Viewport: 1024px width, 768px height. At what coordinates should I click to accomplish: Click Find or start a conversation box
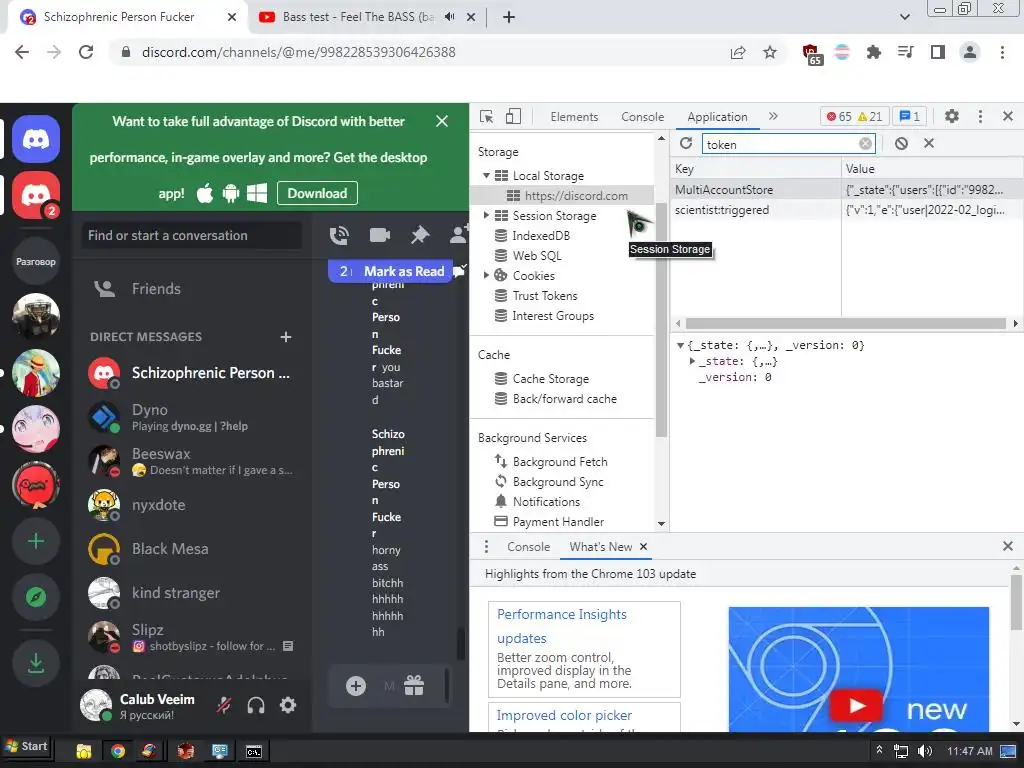(192, 235)
